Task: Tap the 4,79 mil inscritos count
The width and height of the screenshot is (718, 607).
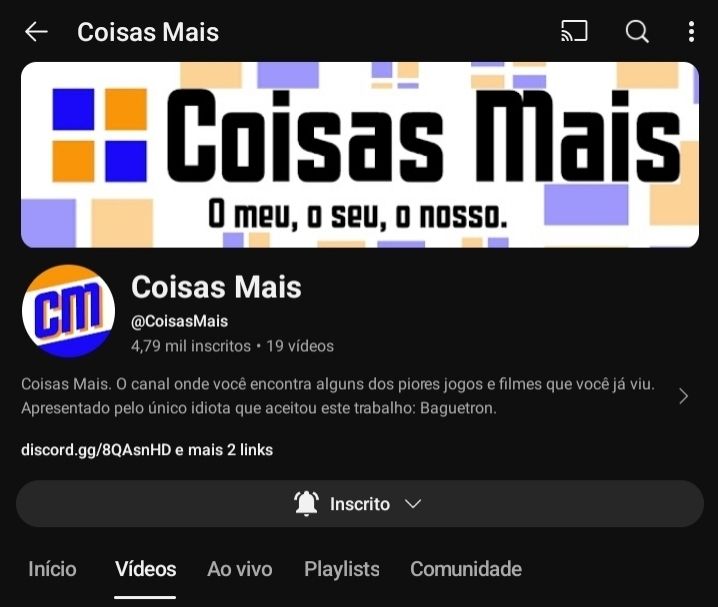Action: tap(191, 346)
